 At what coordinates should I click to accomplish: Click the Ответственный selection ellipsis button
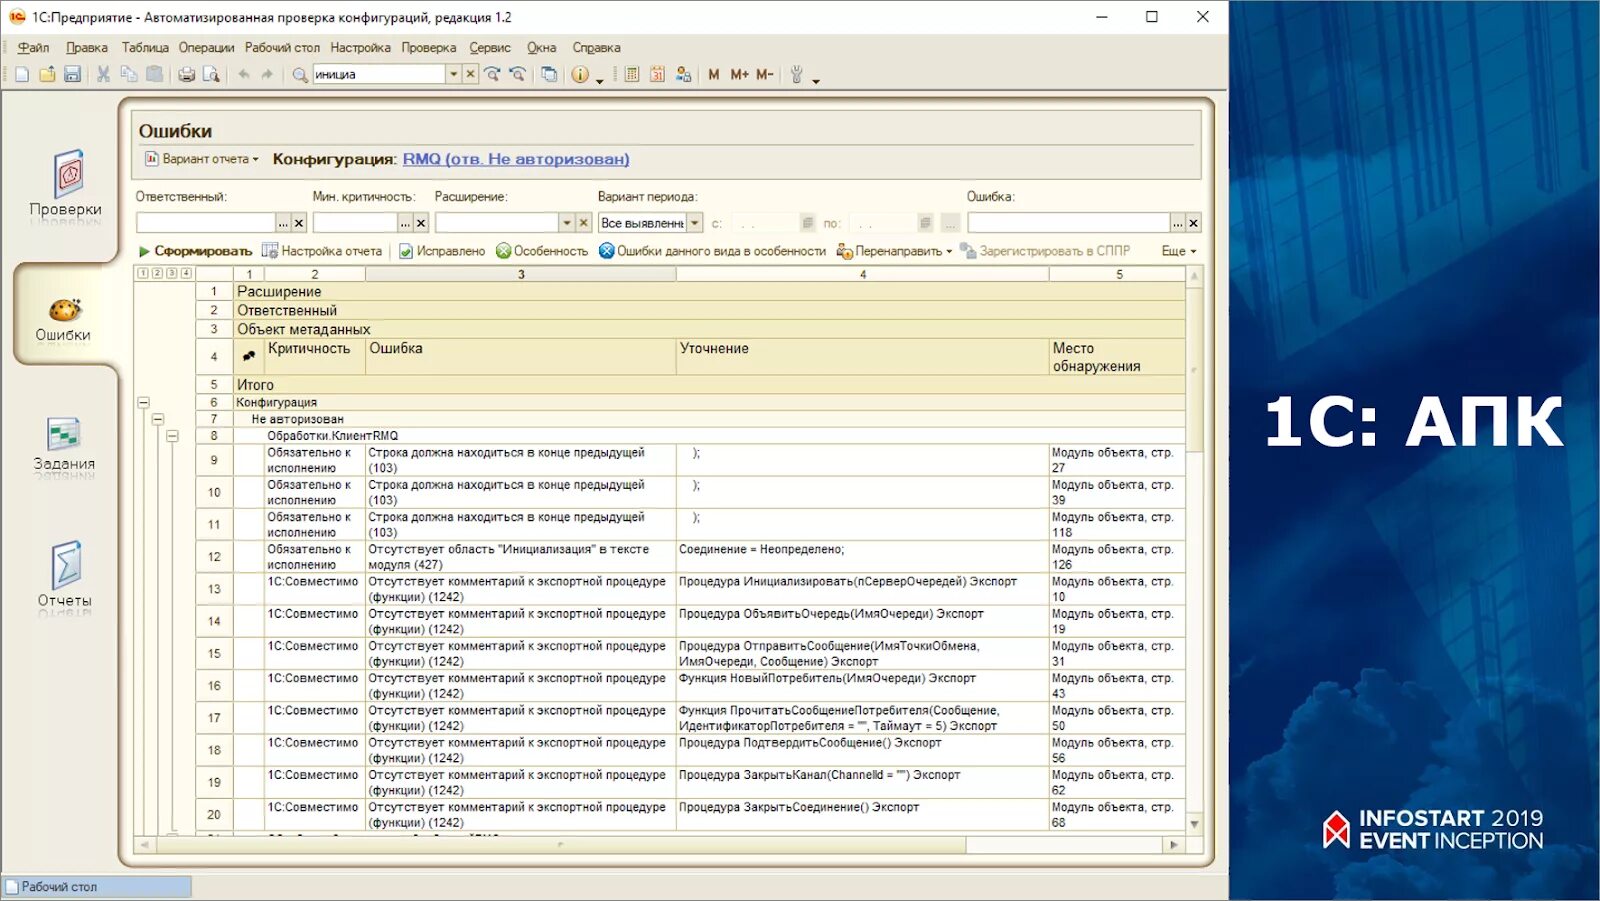pyautogui.click(x=283, y=223)
